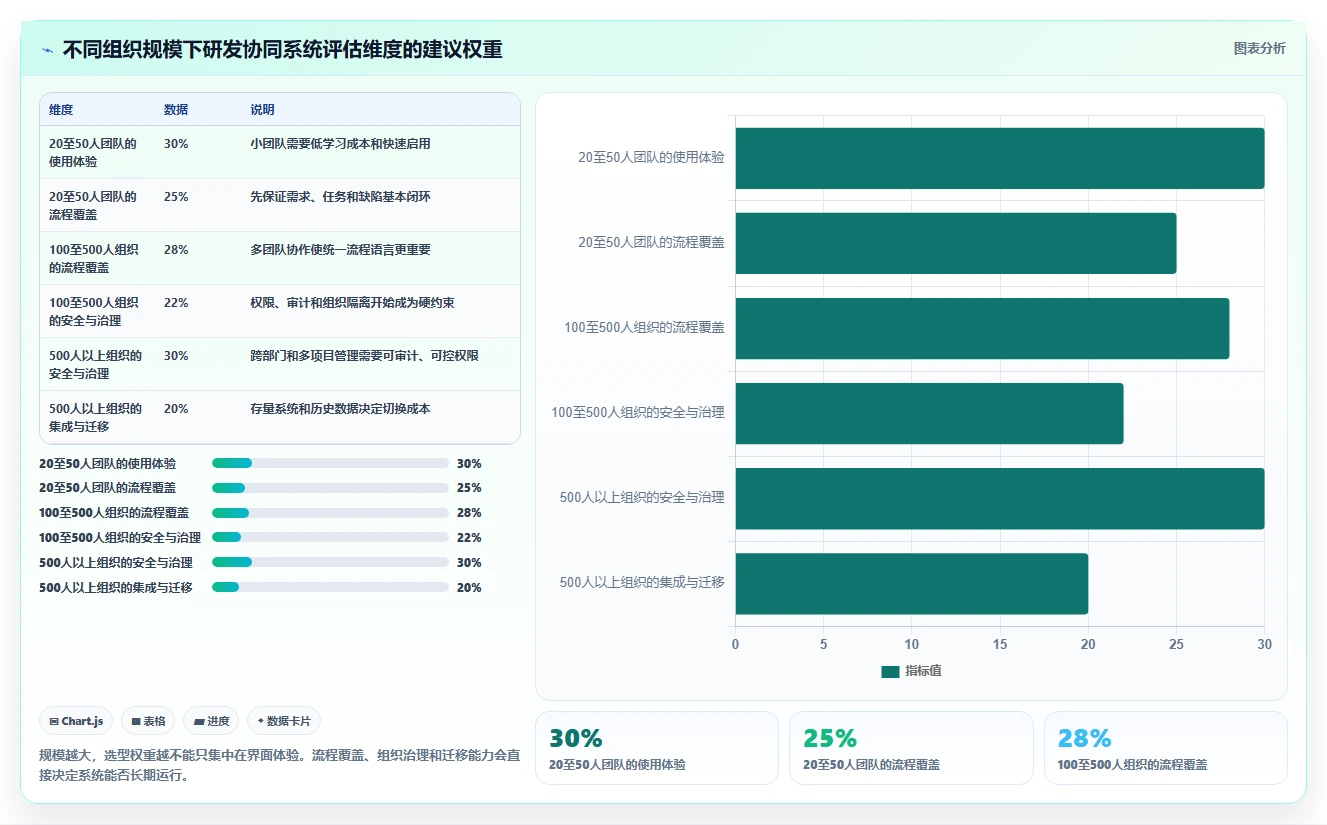
Task: Open the 25% 流程覆盖 data card
Action: (x=911, y=748)
